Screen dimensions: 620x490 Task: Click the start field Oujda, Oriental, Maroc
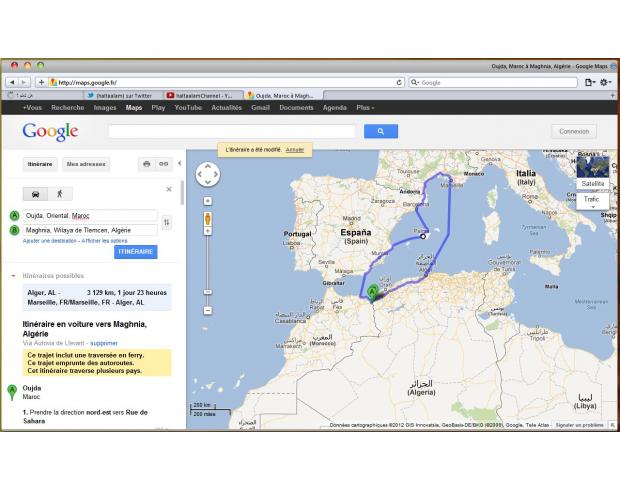tap(90, 216)
